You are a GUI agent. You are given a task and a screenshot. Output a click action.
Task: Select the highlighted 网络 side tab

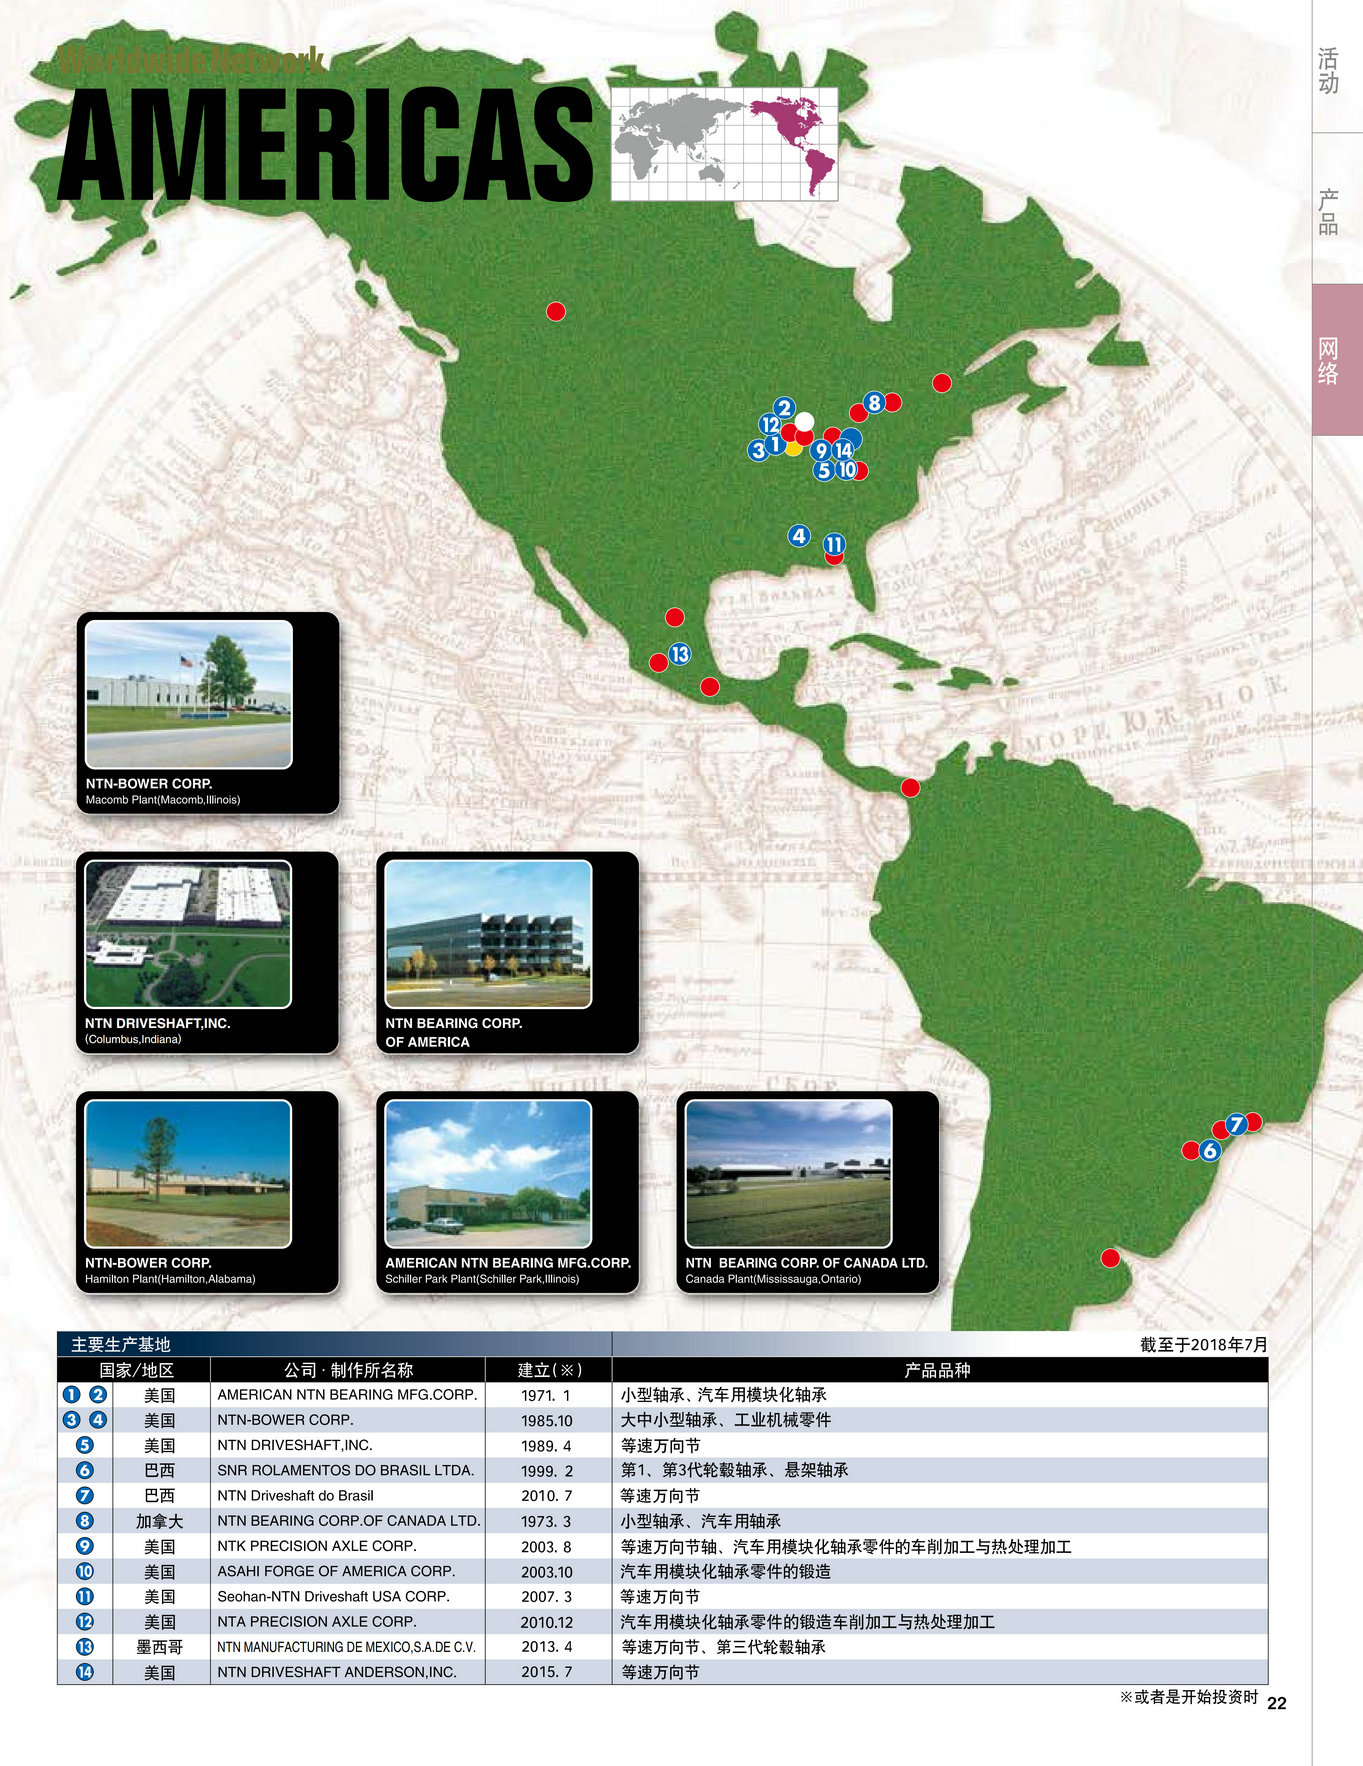(1337, 360)
